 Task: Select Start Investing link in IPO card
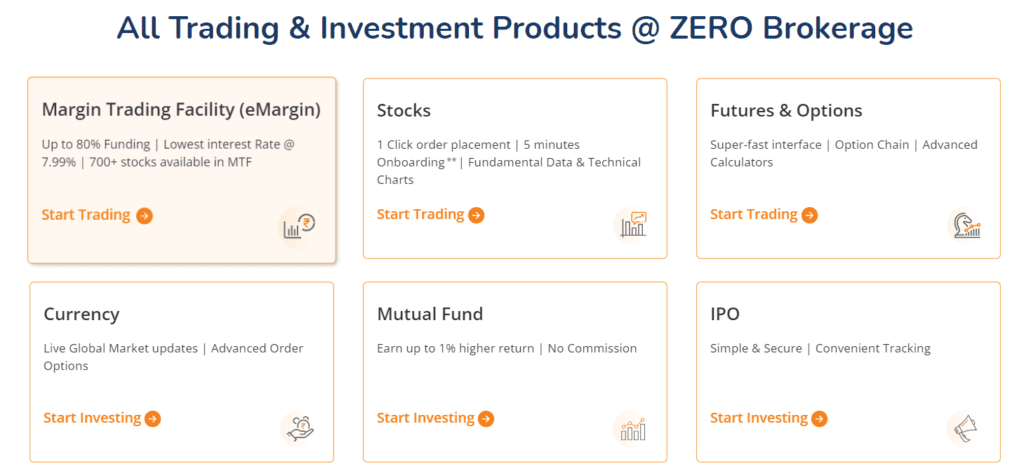759,418
